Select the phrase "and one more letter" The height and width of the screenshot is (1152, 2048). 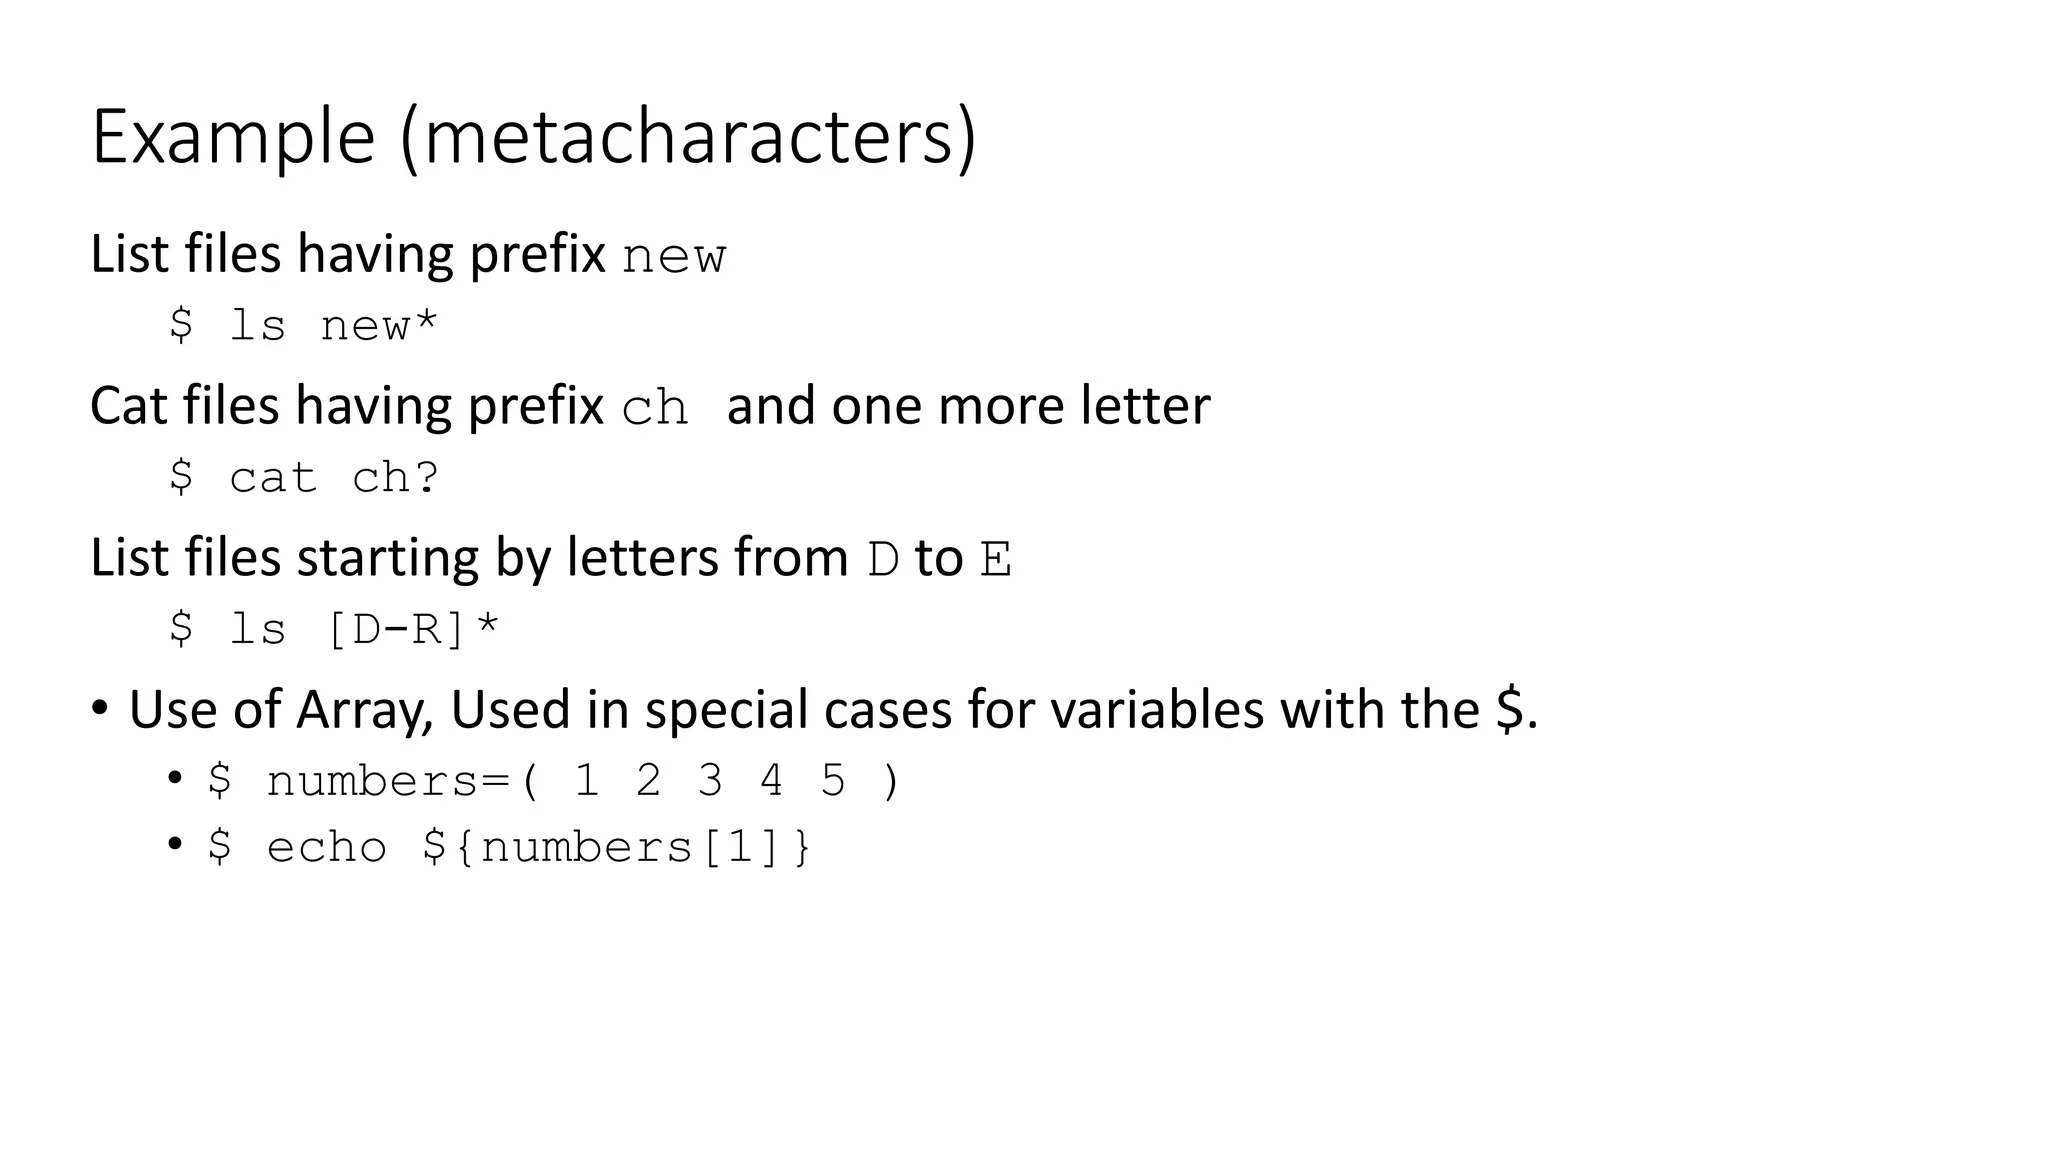point(968,405)
